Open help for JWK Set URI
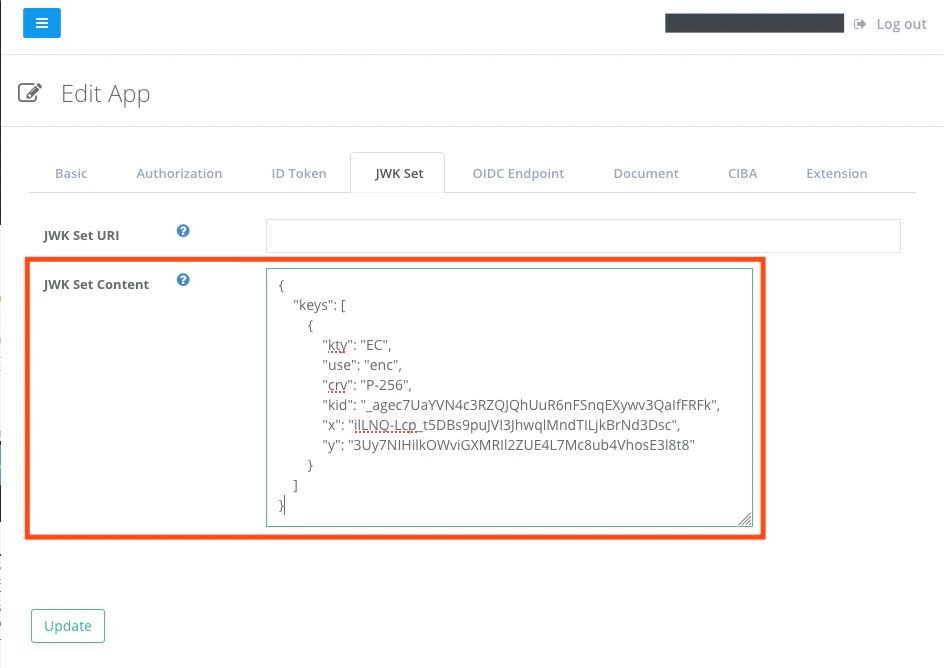 (x=183, y=230)
